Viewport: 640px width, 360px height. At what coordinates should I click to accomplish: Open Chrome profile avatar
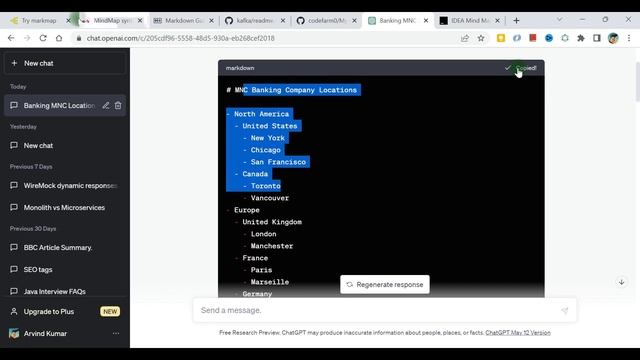(x=613, y=38)
